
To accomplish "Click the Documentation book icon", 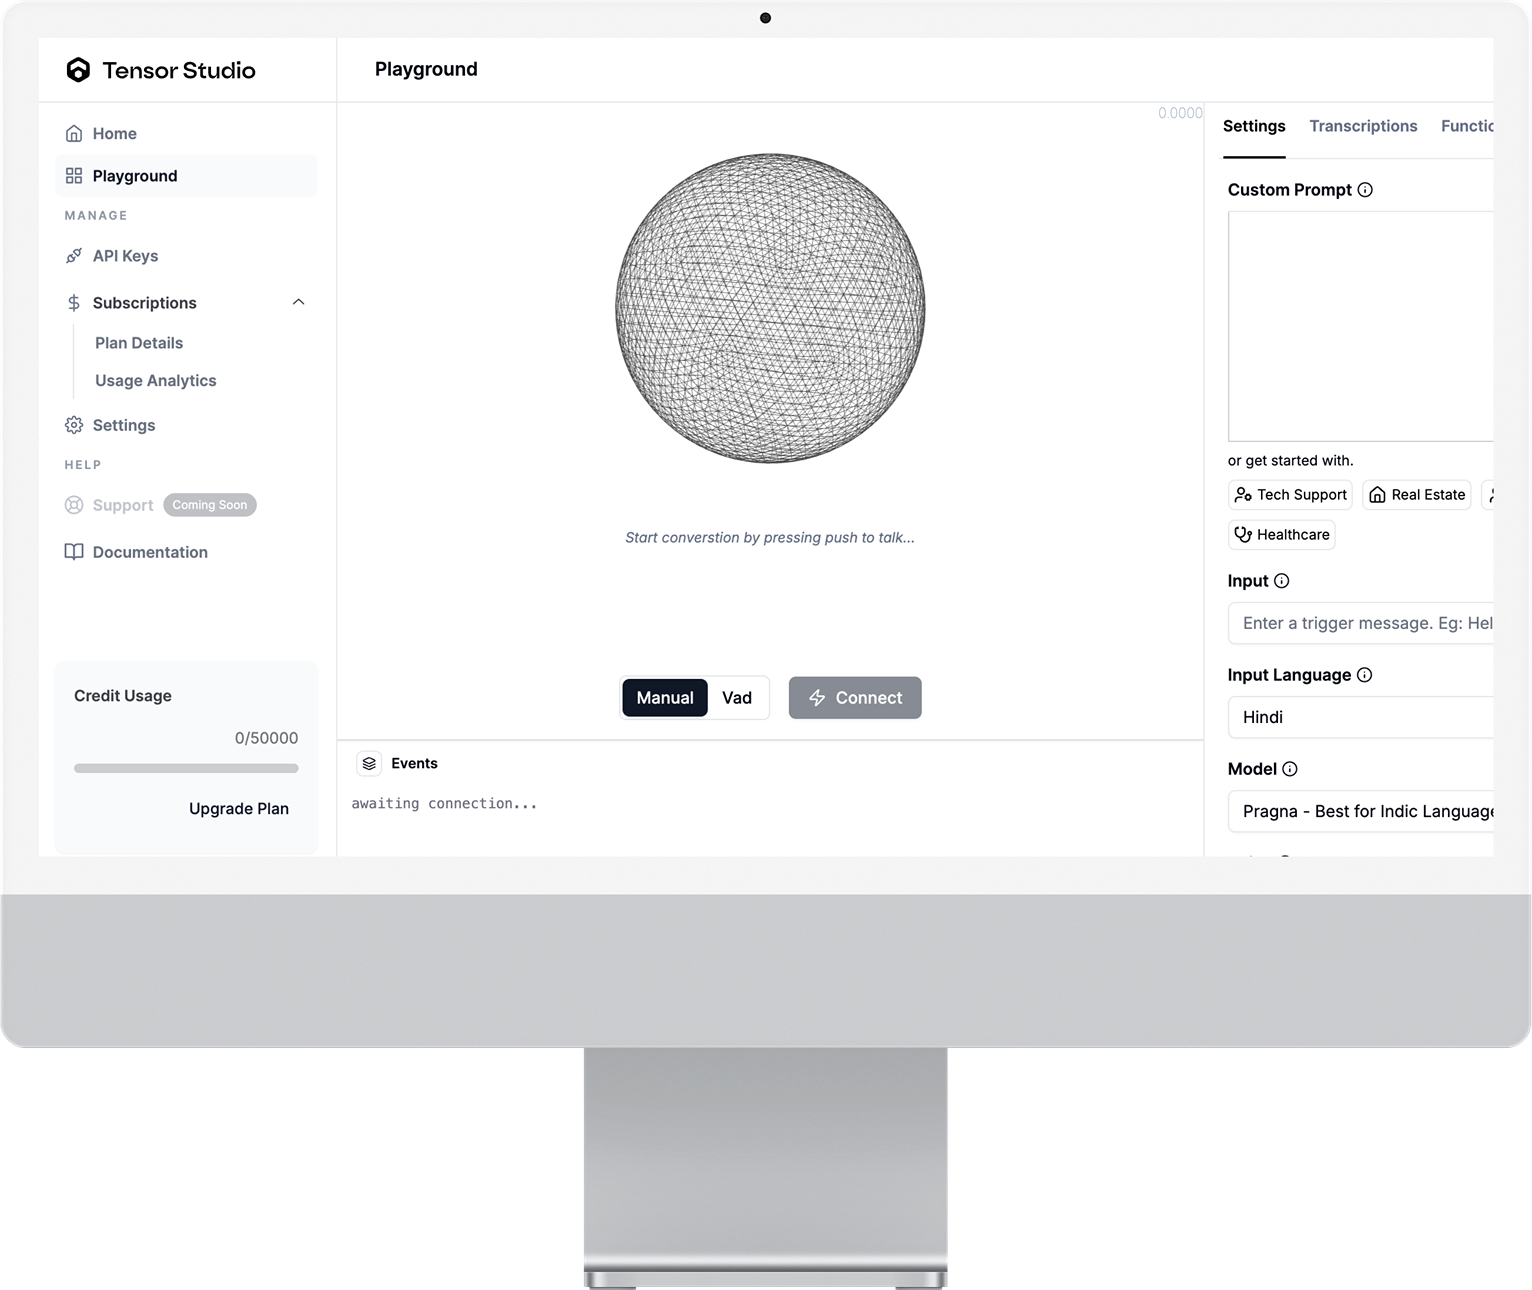I will click(74, 552).
